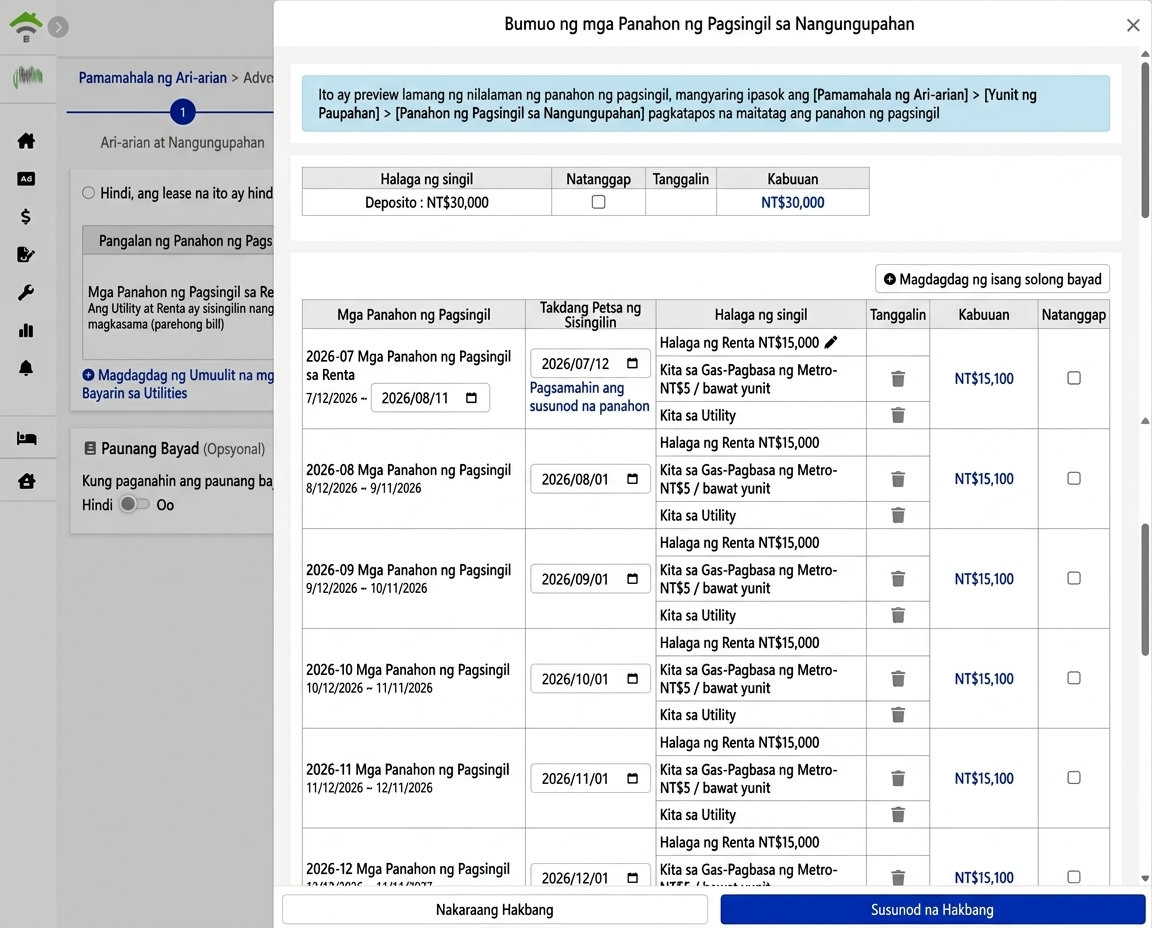The width and height of the screenshot is (1152, 928).
Task: Open the contract signing document icon
Action: tap(26, 254)
